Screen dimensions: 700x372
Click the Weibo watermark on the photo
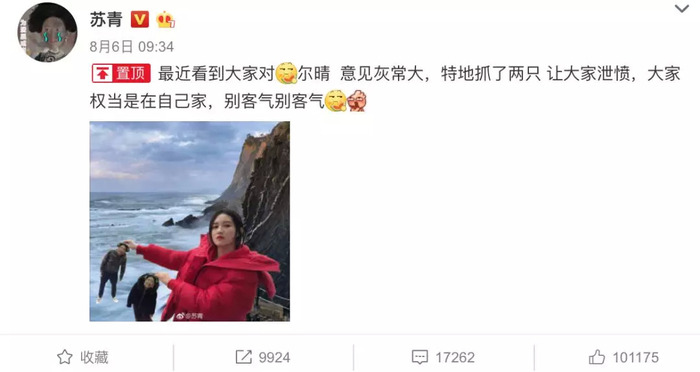point(189,316)
